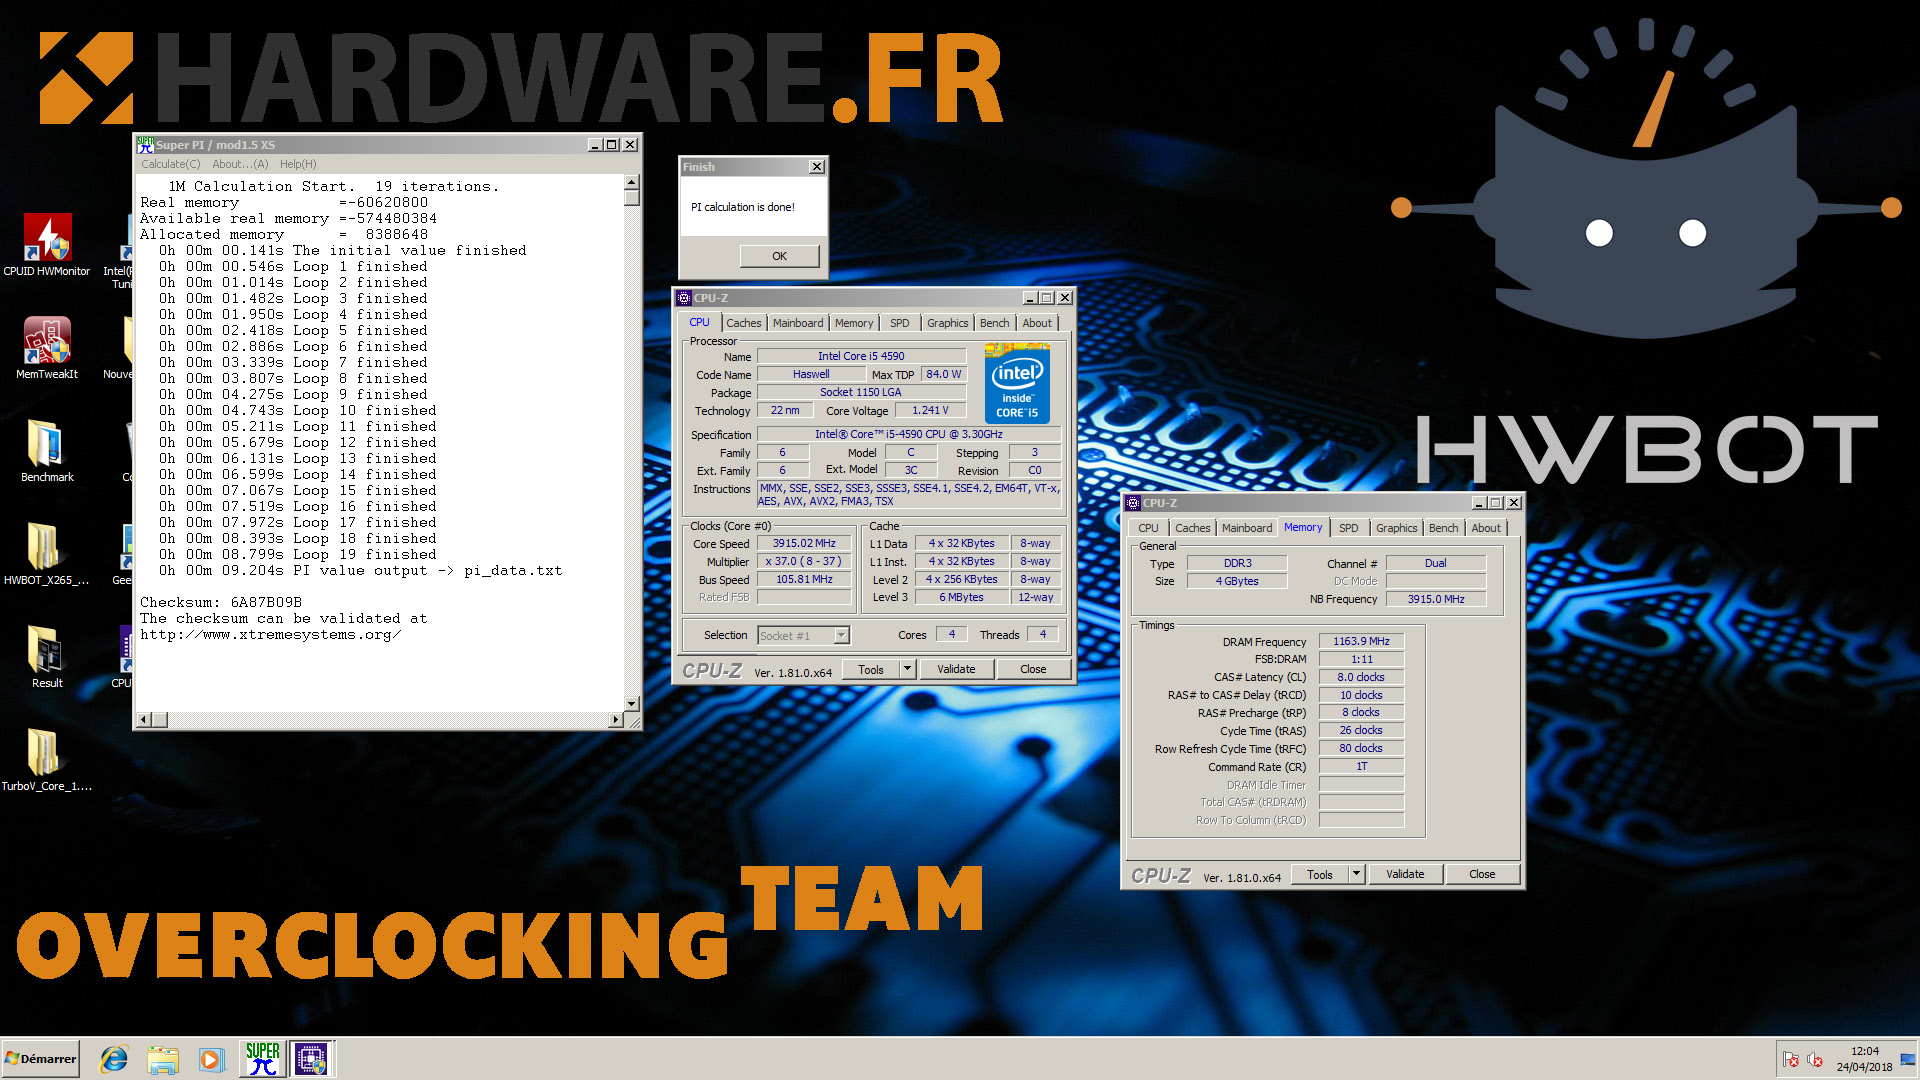Screen dimensions: 1920x1080
Task: Open MemTweakIt desktop shortcut
Action: pos(47,348)
